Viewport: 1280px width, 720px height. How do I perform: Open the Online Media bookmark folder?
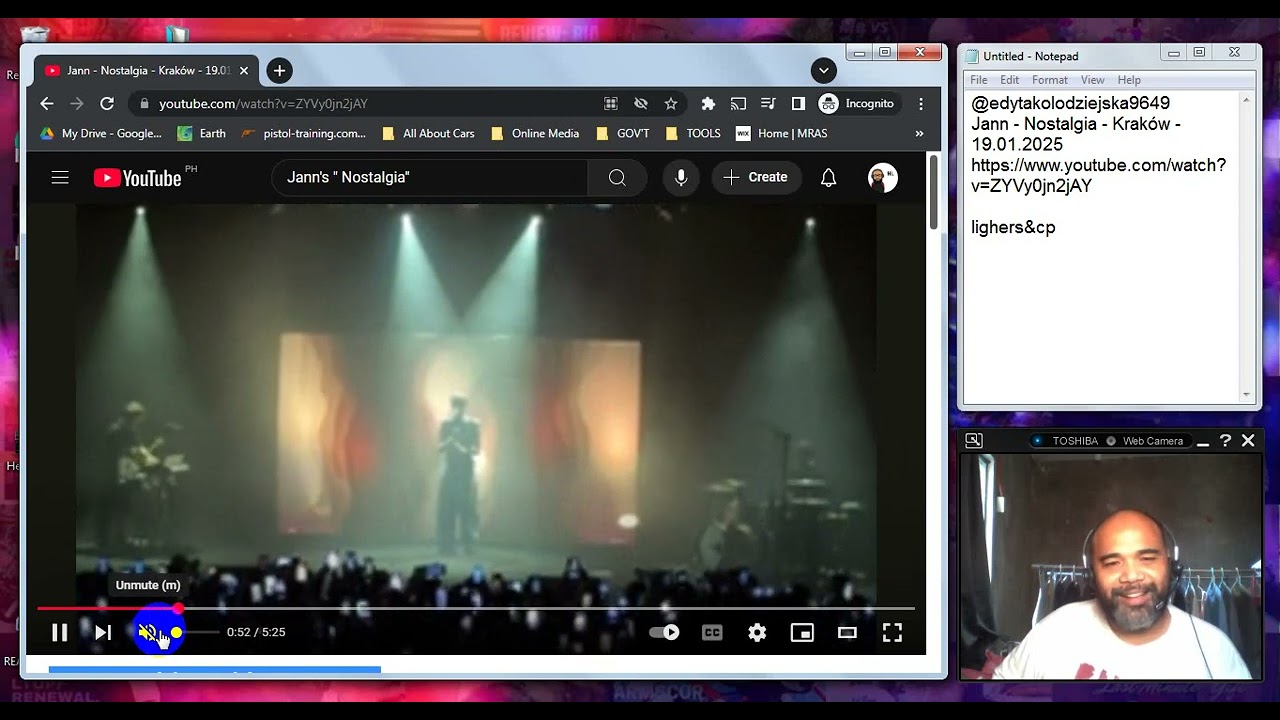[x=536, y=133]
